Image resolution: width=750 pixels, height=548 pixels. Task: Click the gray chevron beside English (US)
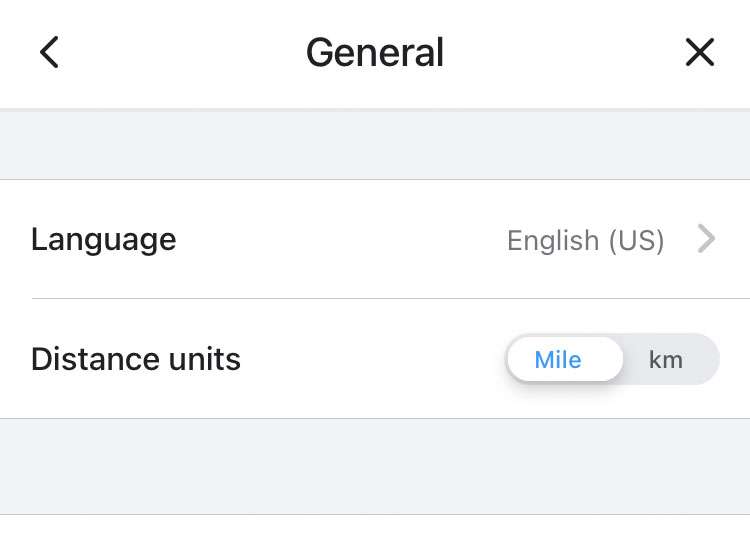tap(706, 240)
